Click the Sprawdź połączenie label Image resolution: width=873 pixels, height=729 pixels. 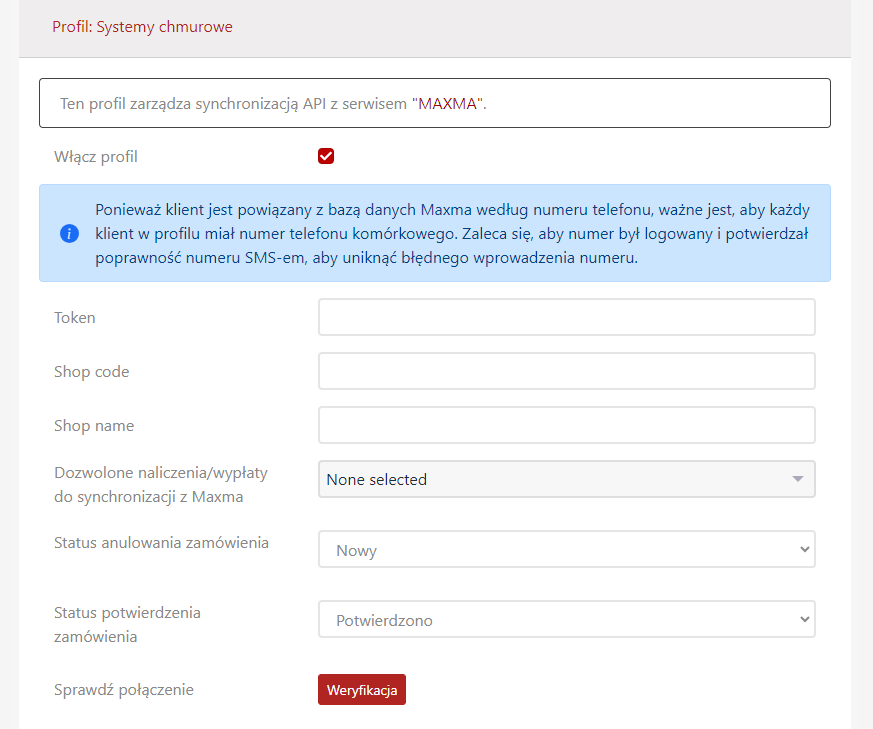123,689
